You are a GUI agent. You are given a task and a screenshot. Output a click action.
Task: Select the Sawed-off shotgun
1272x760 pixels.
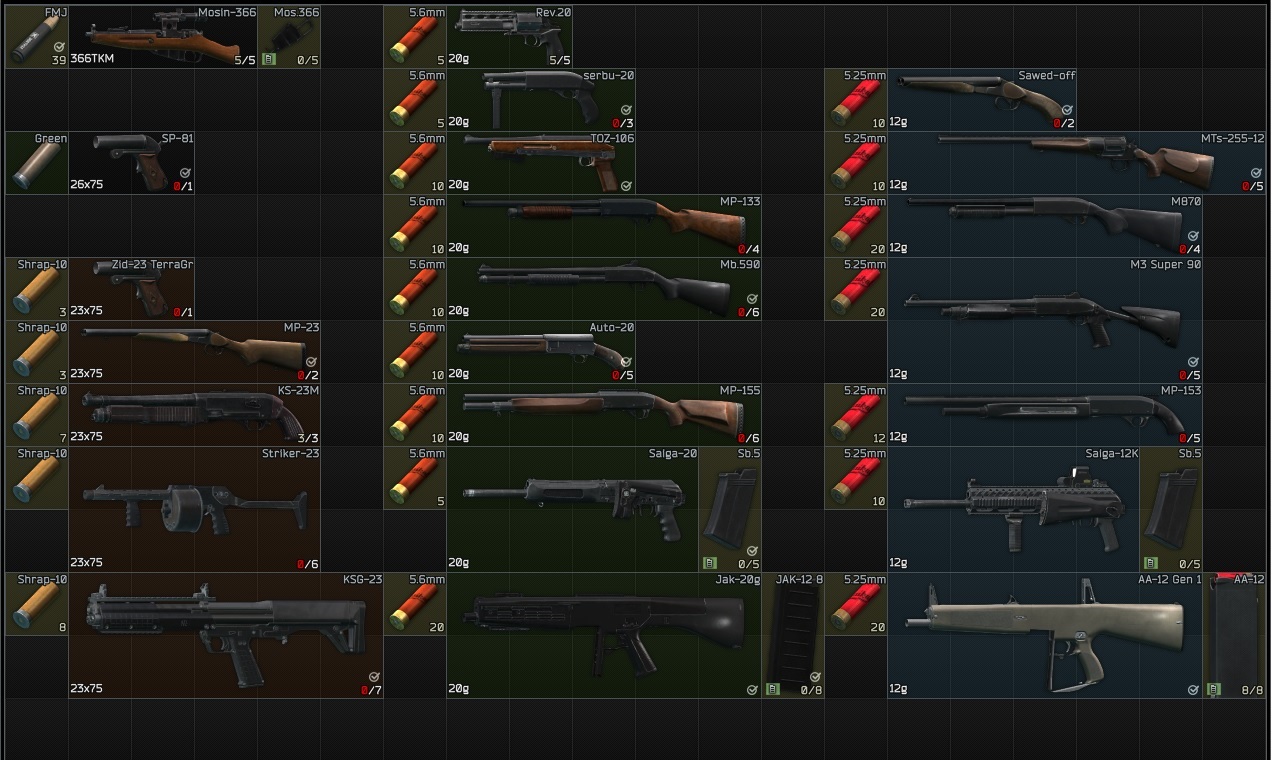982,99
